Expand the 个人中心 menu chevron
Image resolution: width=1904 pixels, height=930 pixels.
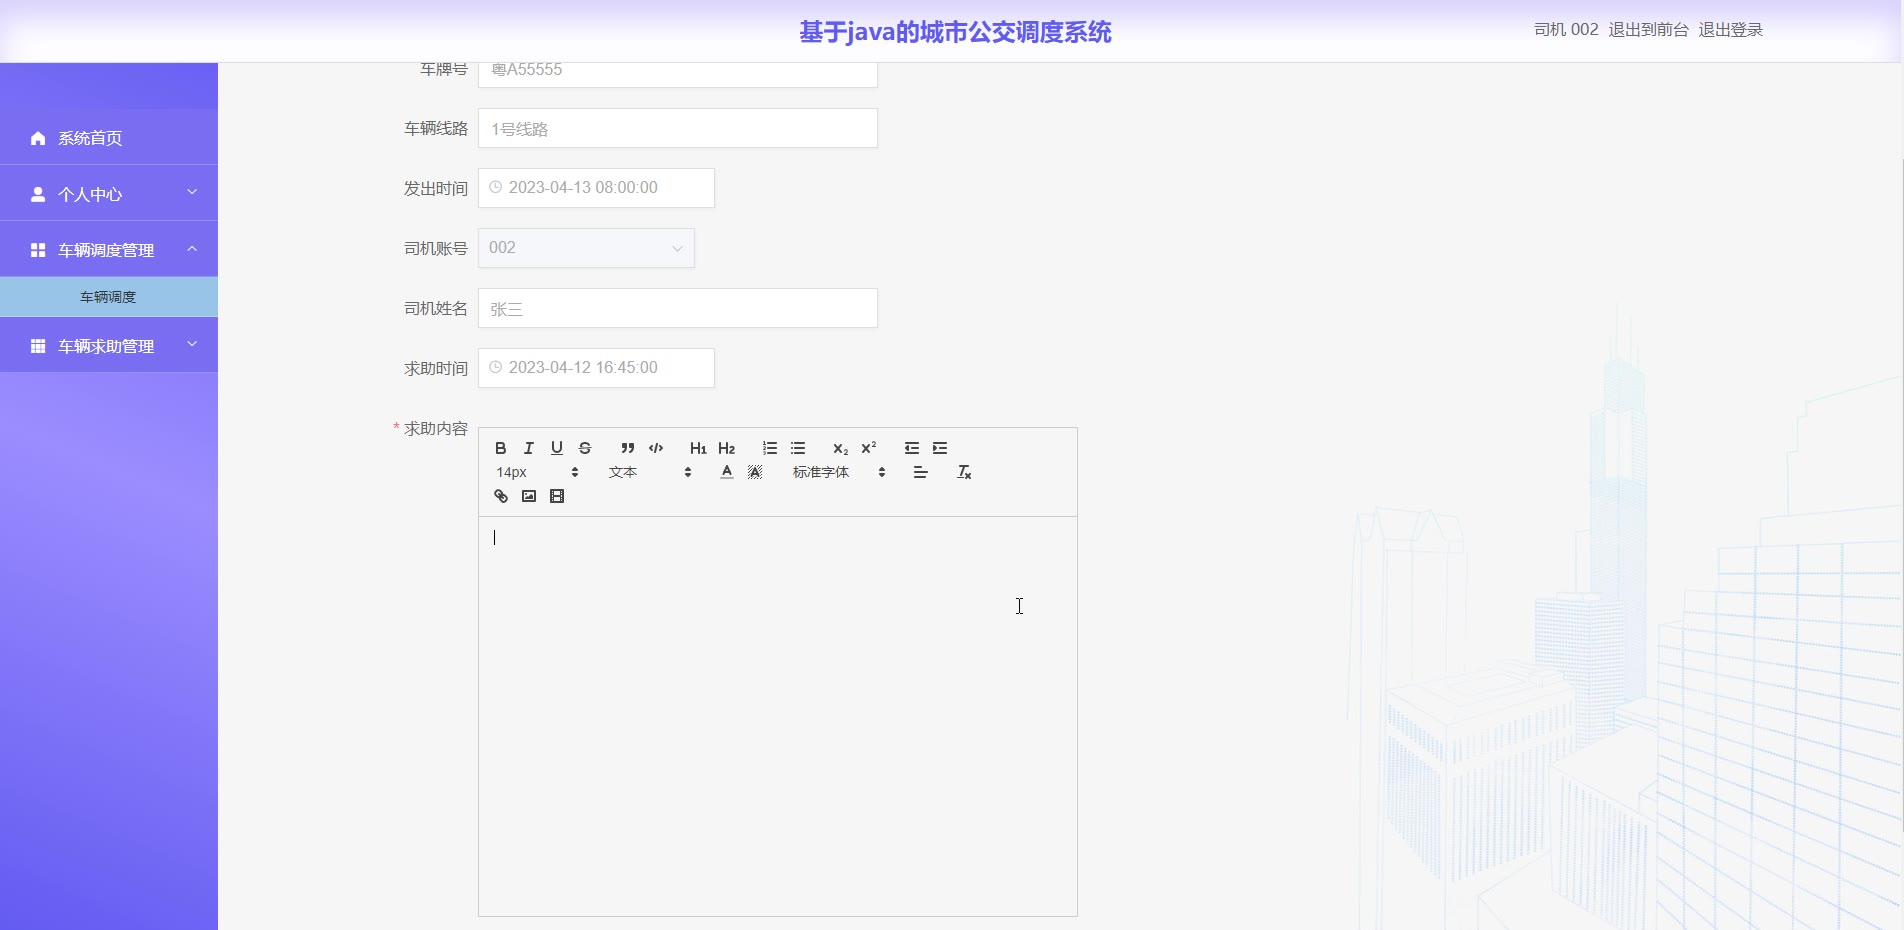[192, 192]
